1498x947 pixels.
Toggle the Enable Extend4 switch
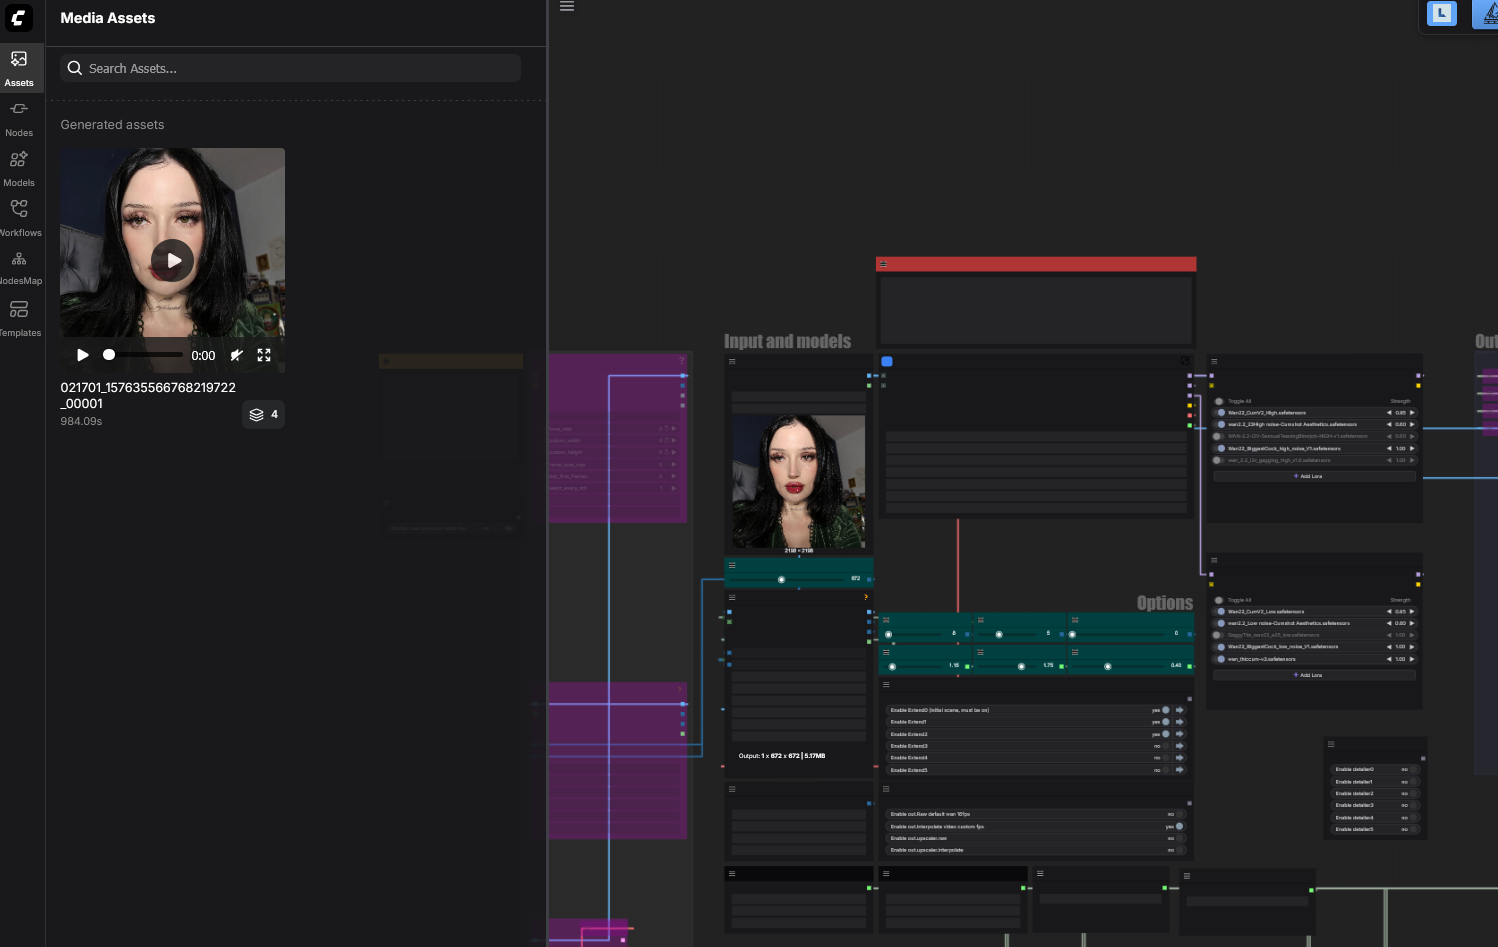pyautogui.click(x=1166, y=758)
